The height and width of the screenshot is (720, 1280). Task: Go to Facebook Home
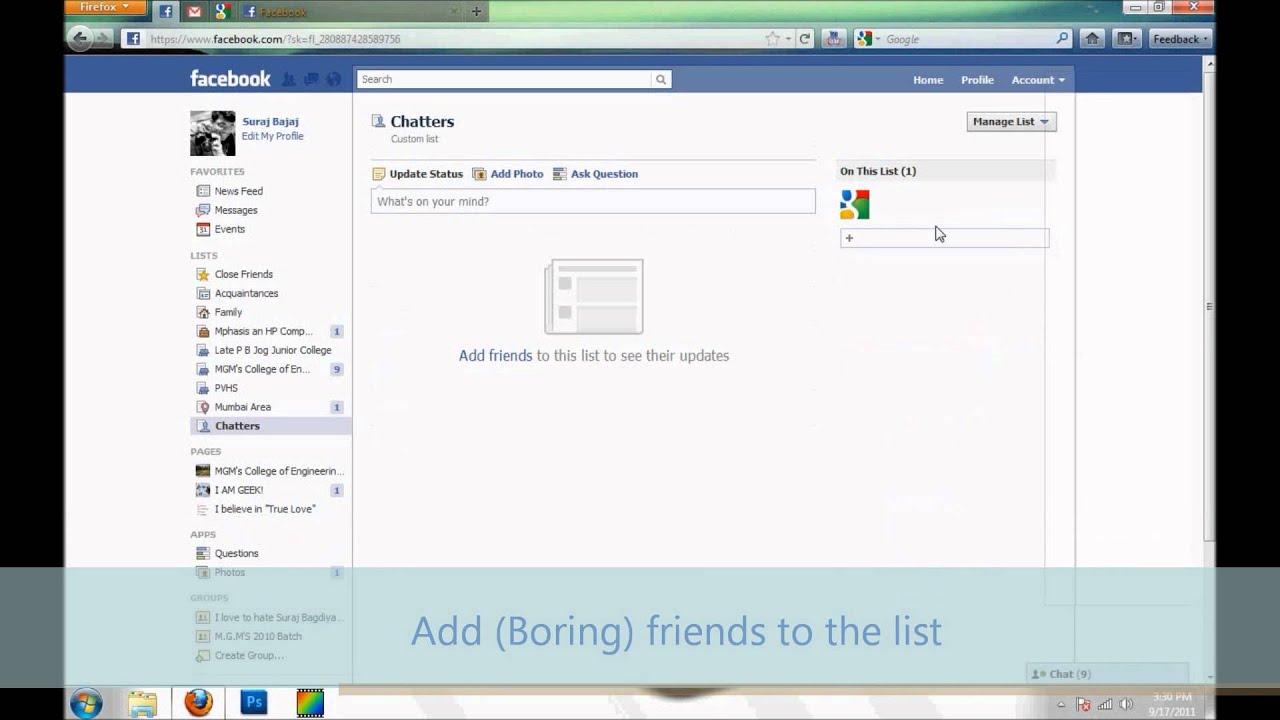(928, 80)
